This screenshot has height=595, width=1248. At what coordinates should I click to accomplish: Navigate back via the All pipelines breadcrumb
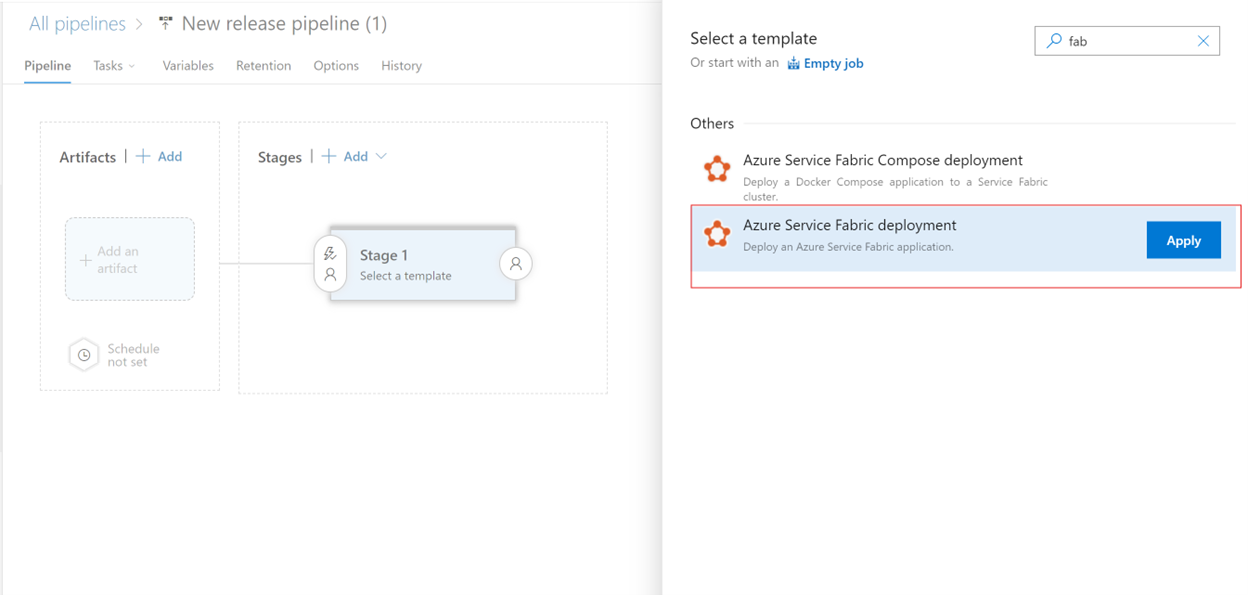[x=78, y=23]
